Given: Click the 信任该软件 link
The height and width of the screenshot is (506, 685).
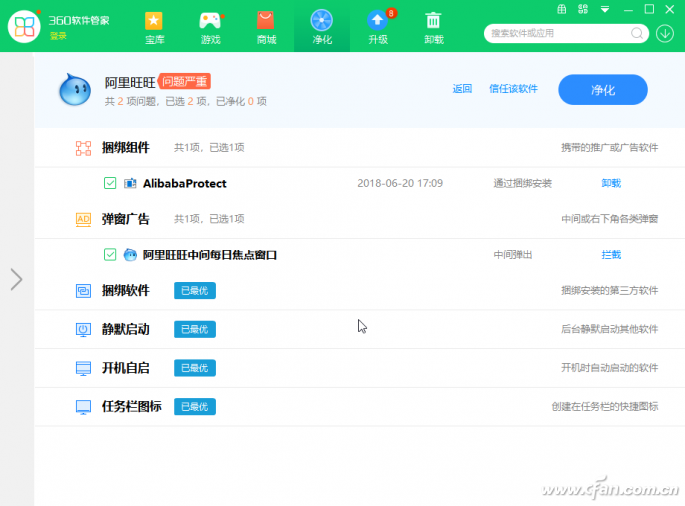Looking at the screenshot, I should coord(513,89).
